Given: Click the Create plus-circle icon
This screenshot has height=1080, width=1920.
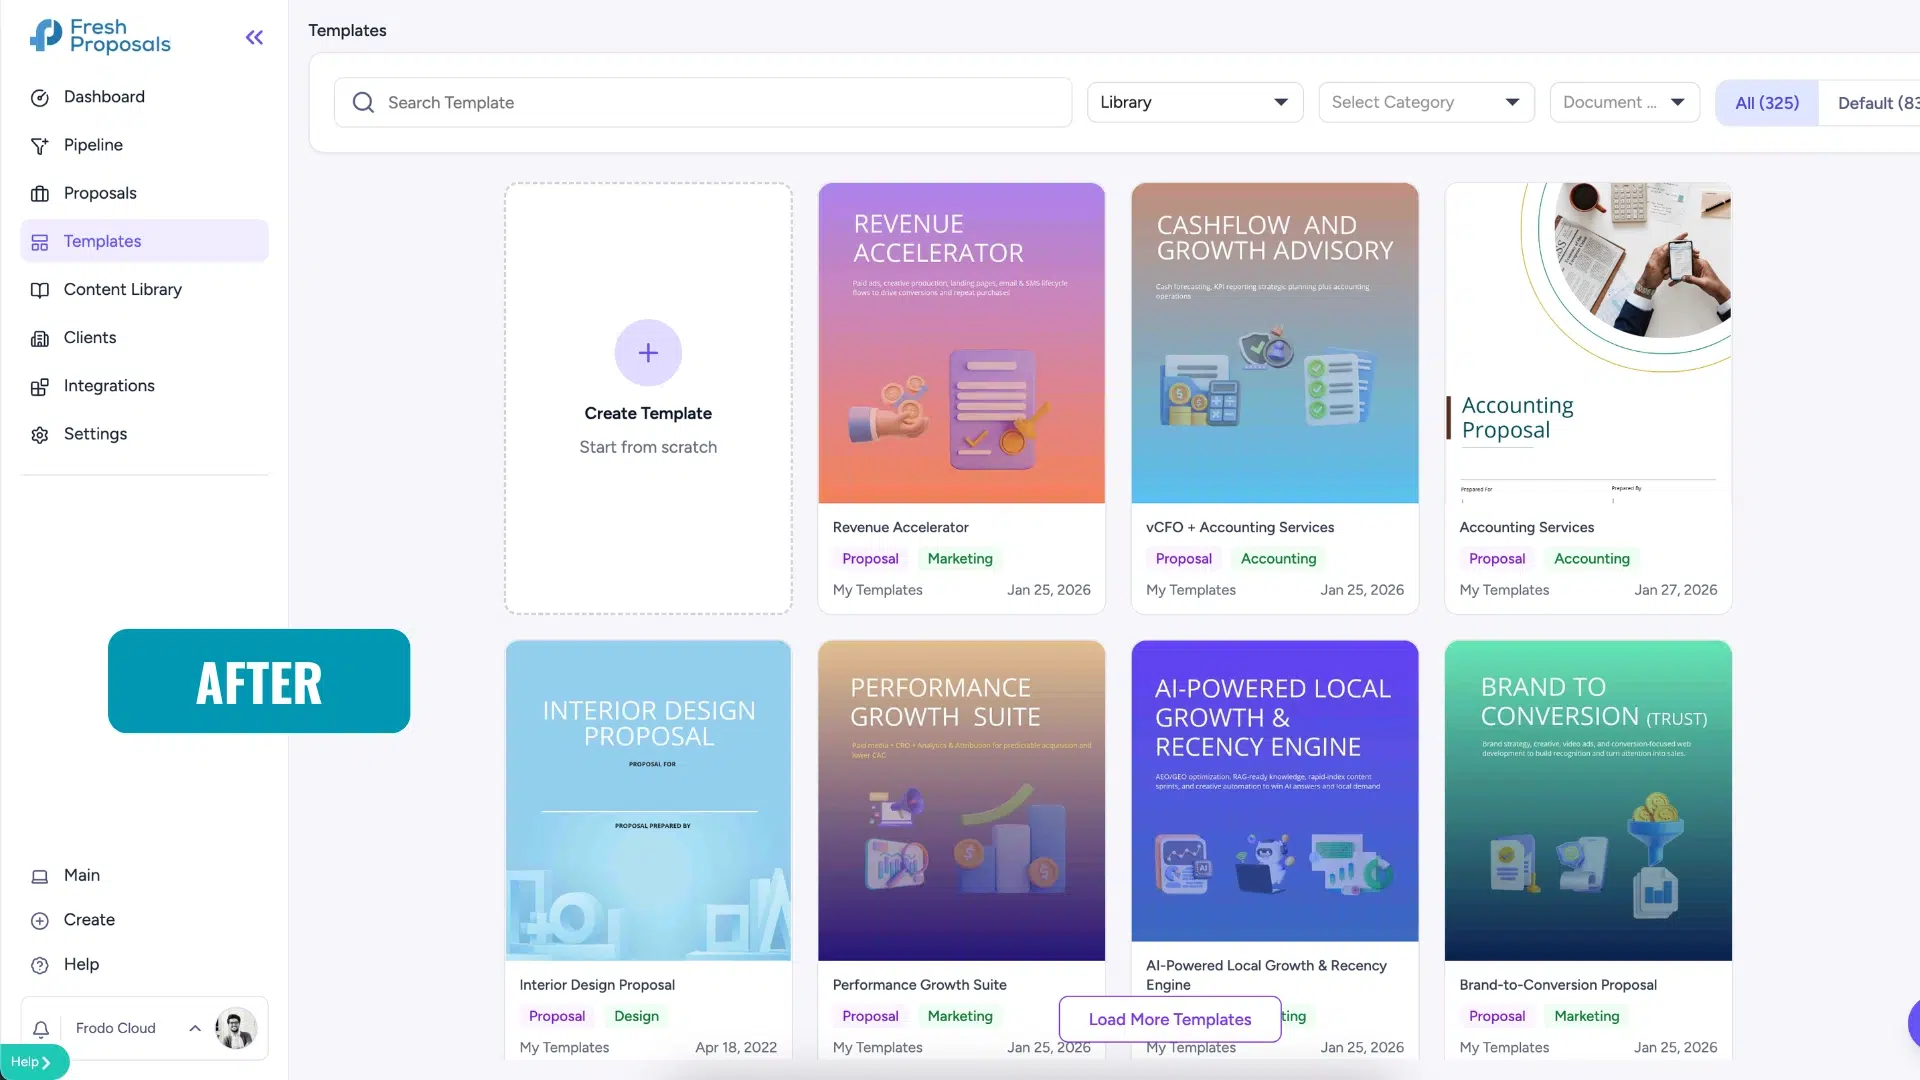Looking at the screenshot, I should click(x=40, y=921).
